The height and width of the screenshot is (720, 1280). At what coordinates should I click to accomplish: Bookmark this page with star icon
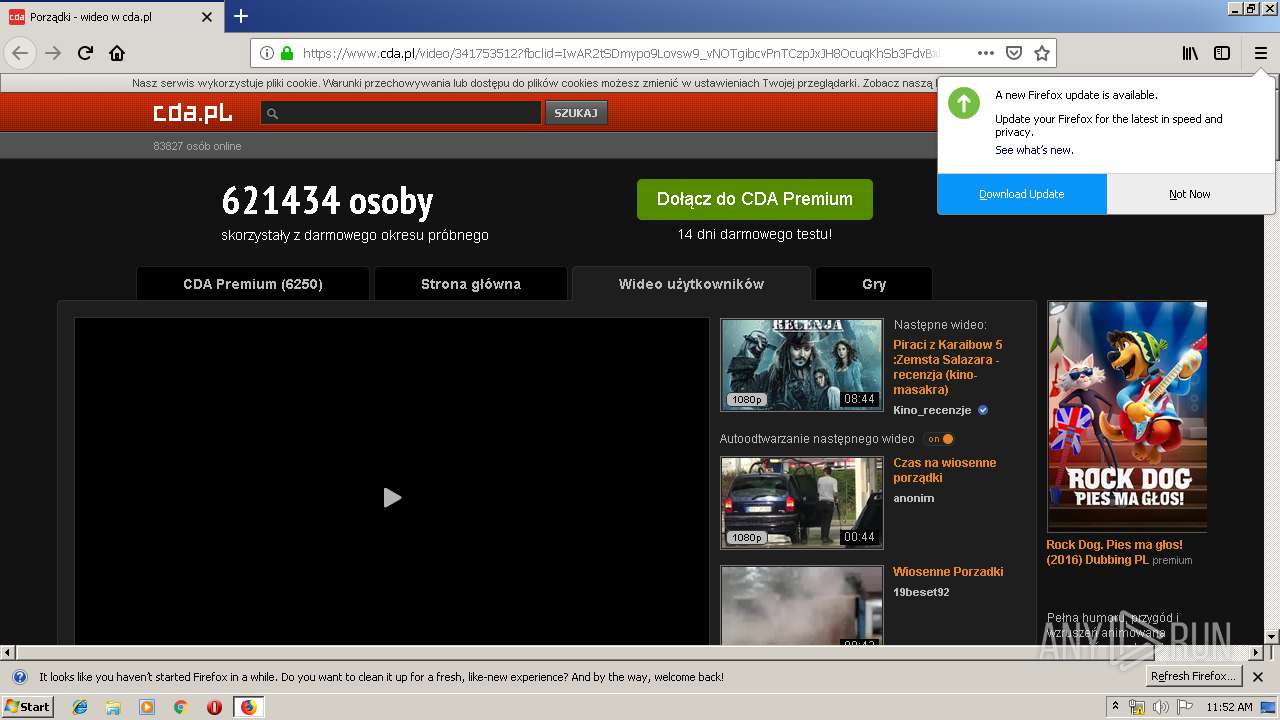pos(1041,53)
